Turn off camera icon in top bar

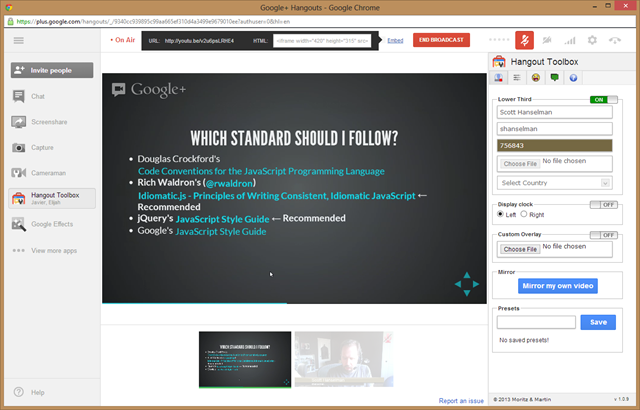click(x=547, y=40)
